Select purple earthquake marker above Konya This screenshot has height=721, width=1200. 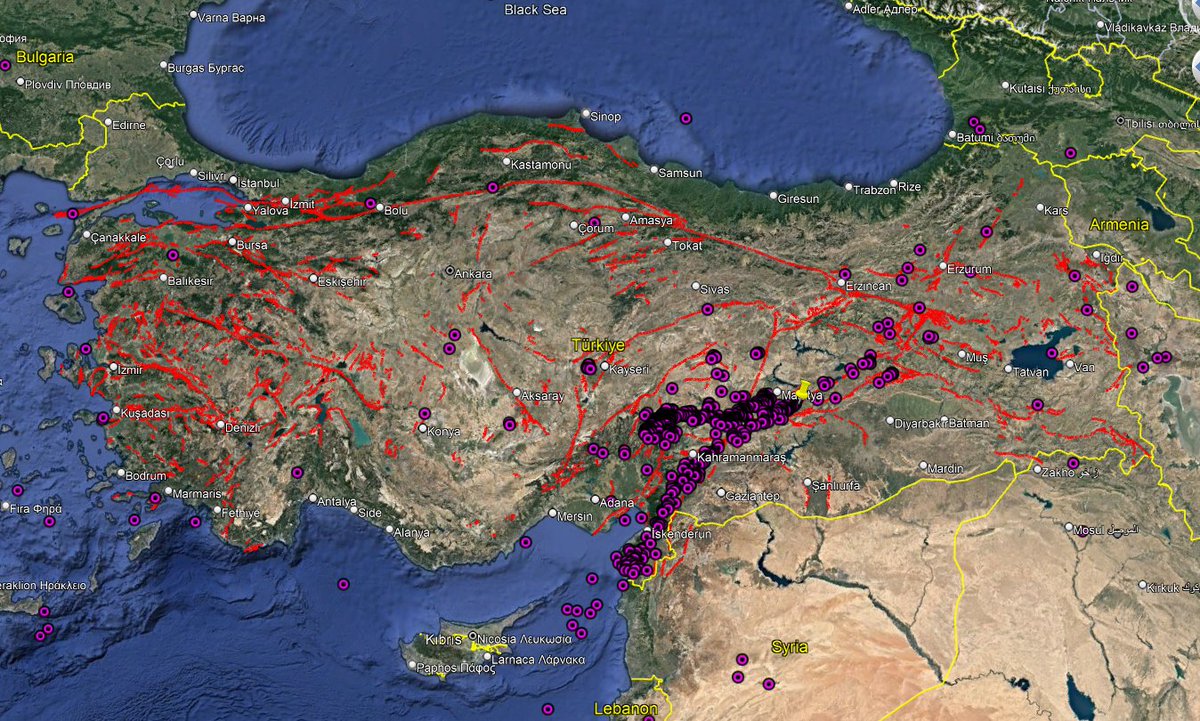pos(424,413)
